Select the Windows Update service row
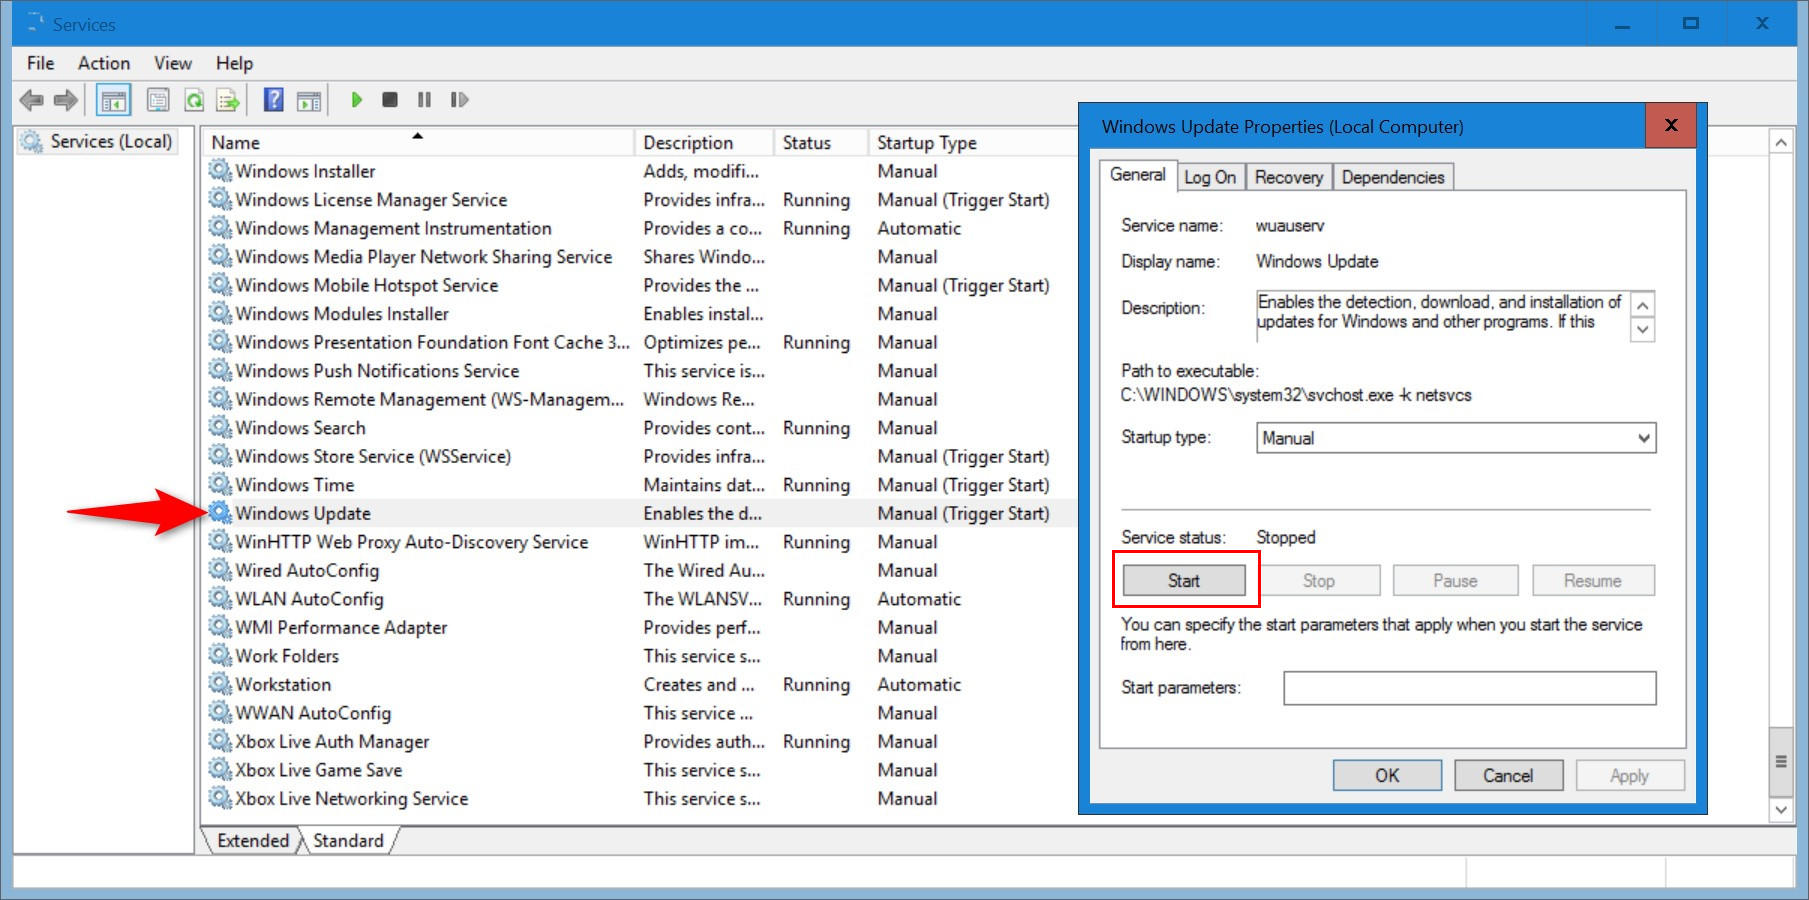 [640, 513]
